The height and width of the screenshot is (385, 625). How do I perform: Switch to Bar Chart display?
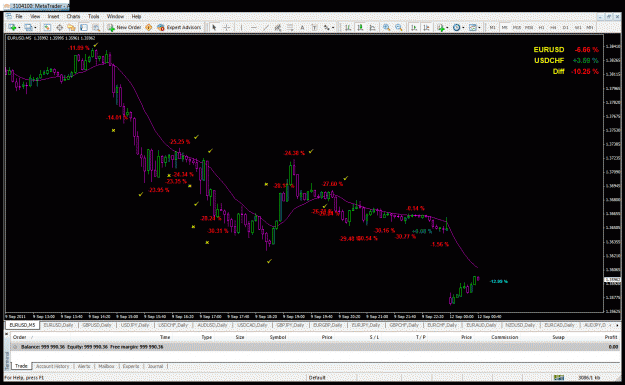[348, 28]
